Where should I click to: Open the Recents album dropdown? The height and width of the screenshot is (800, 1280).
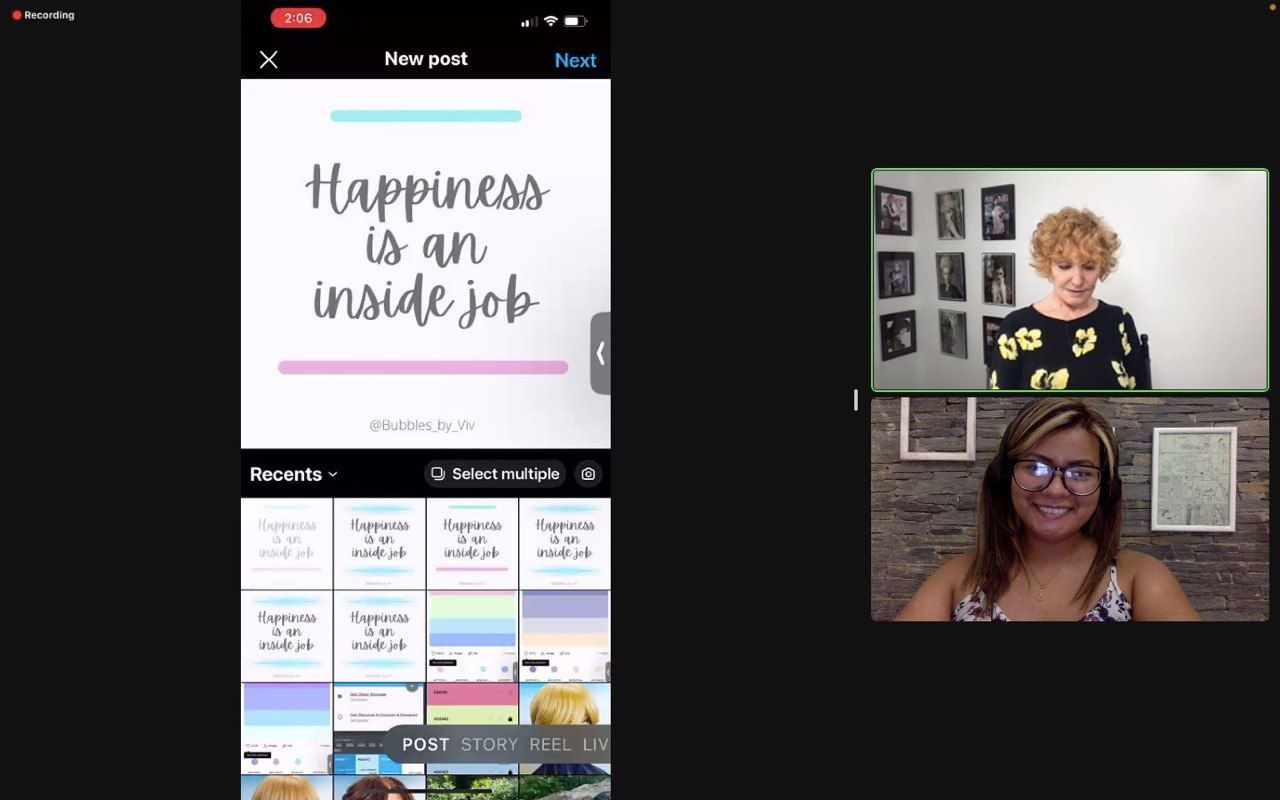[293, 474]
